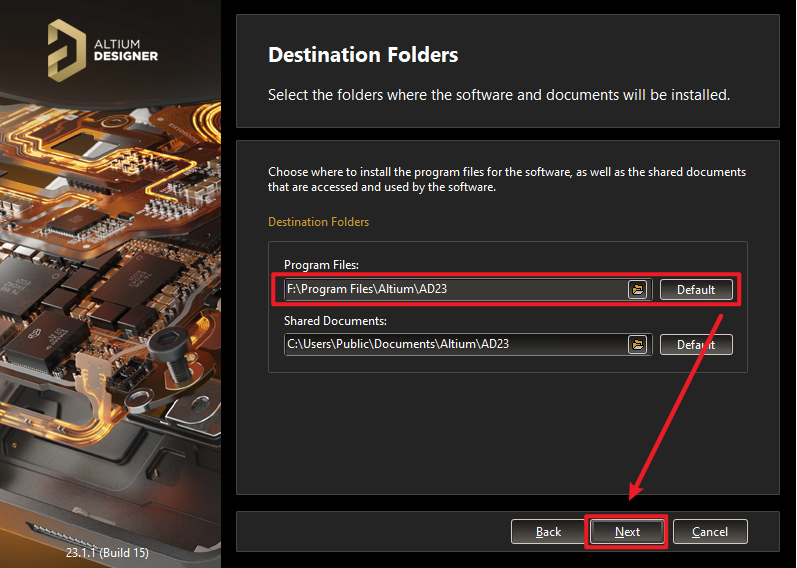The image size is (797, 568).
Task: Click the Altium Designer logo emblem
Action: point(67,49)
